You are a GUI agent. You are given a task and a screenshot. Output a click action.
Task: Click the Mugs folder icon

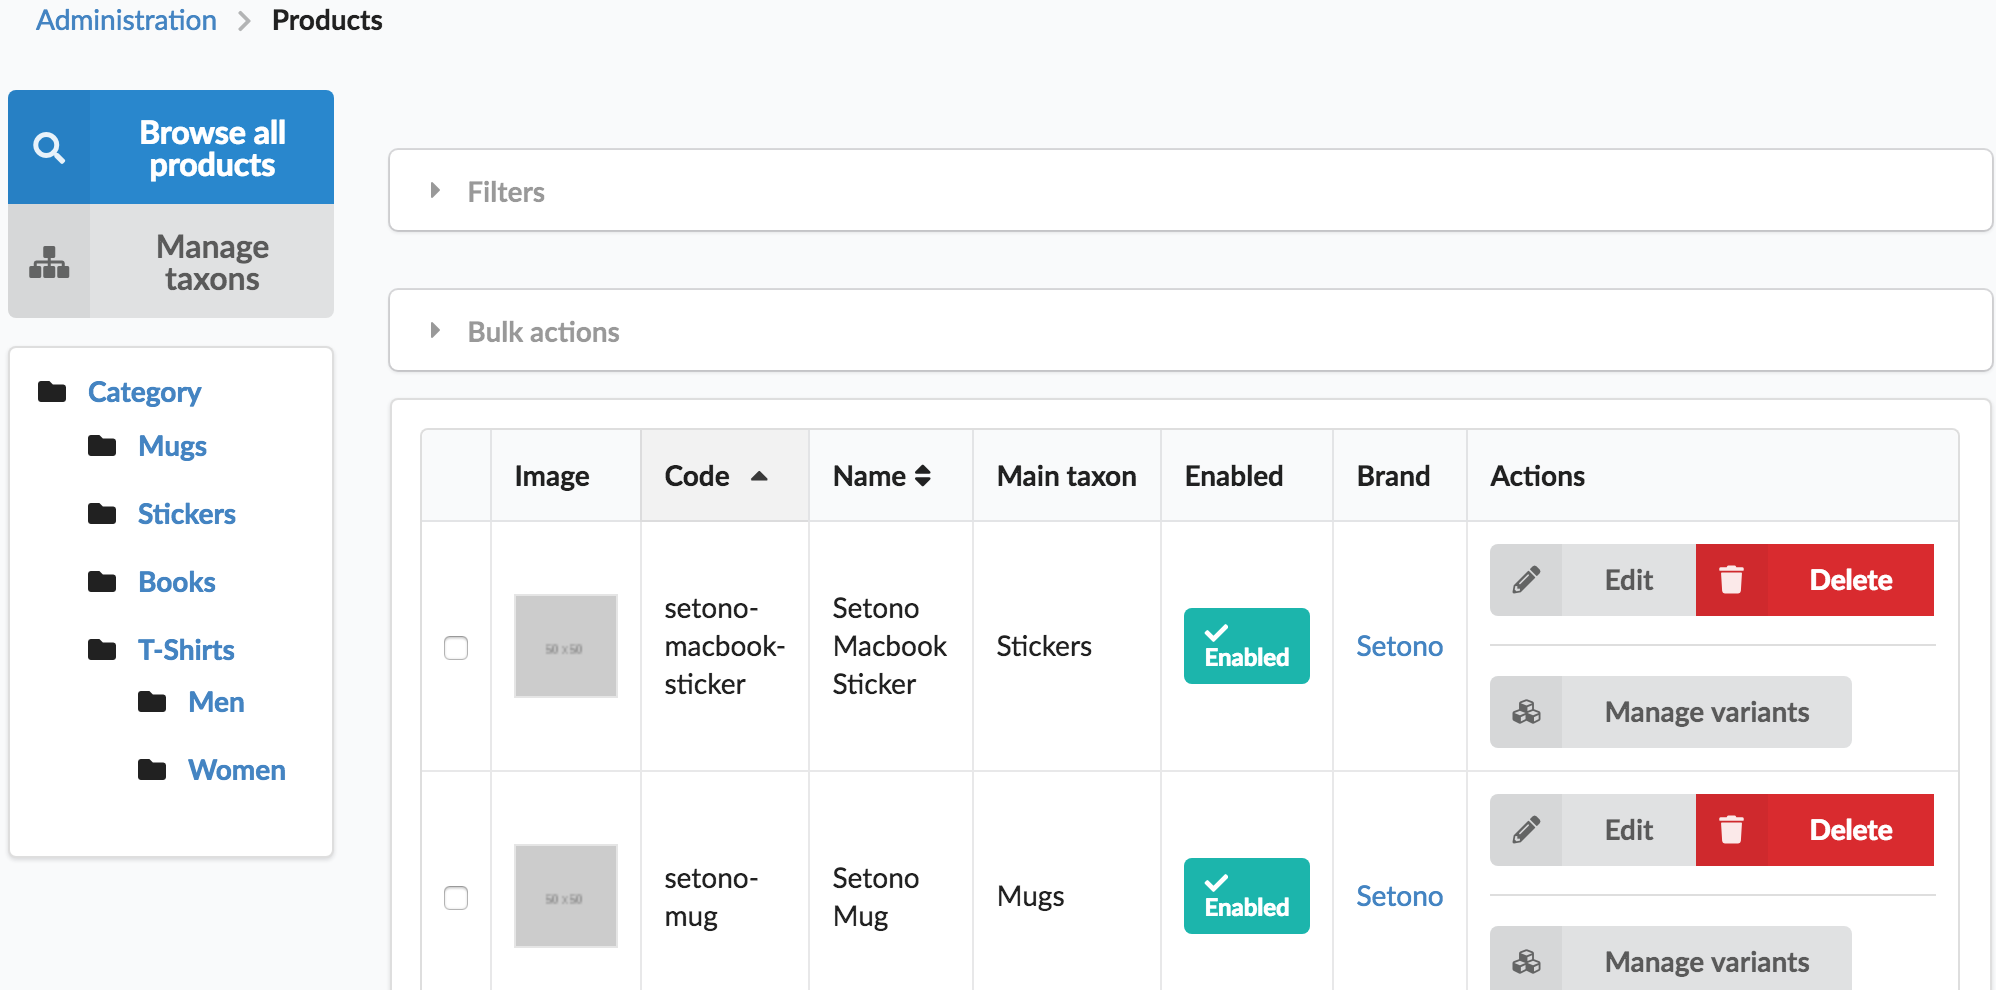pos(102,446)
